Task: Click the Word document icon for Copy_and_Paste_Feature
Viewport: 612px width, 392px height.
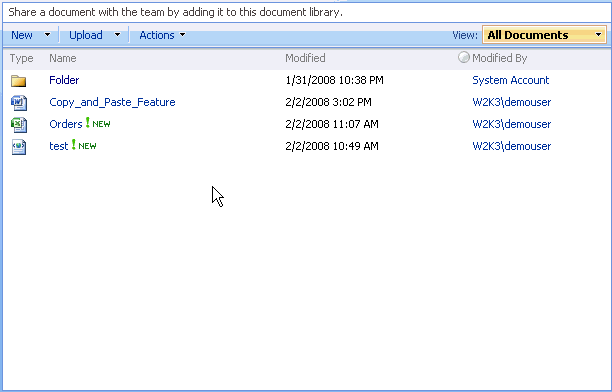Action: [x=19, y=103]
